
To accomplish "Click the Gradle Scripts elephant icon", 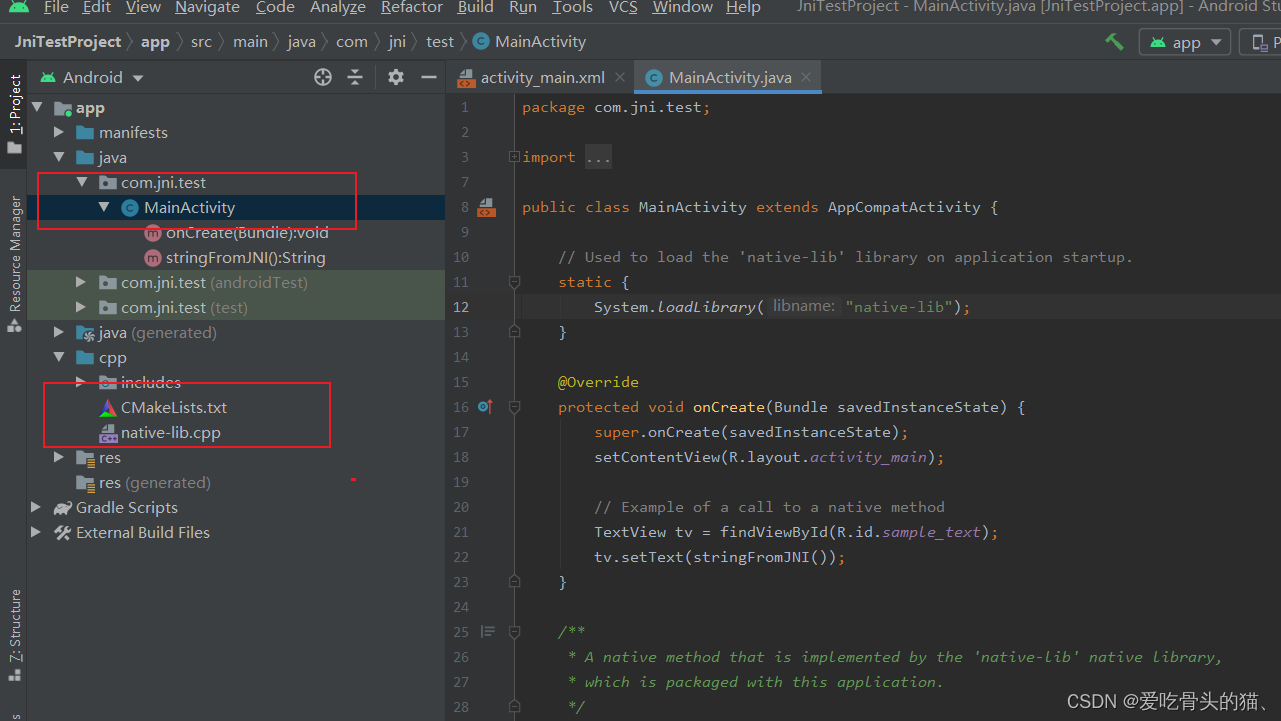I will [63, 507].
